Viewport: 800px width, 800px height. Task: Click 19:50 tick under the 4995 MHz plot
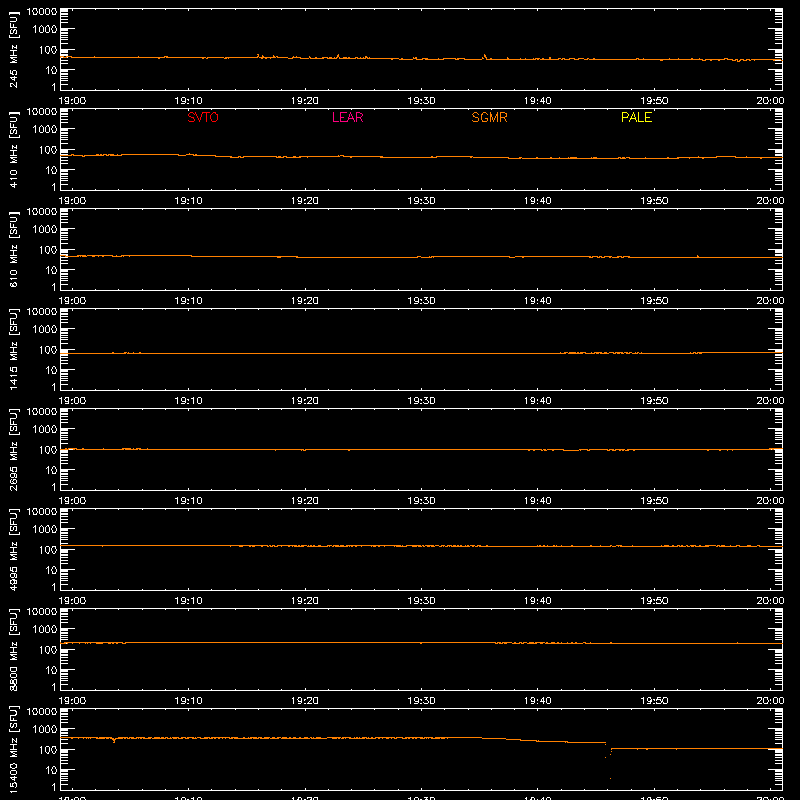coord(654,601)
